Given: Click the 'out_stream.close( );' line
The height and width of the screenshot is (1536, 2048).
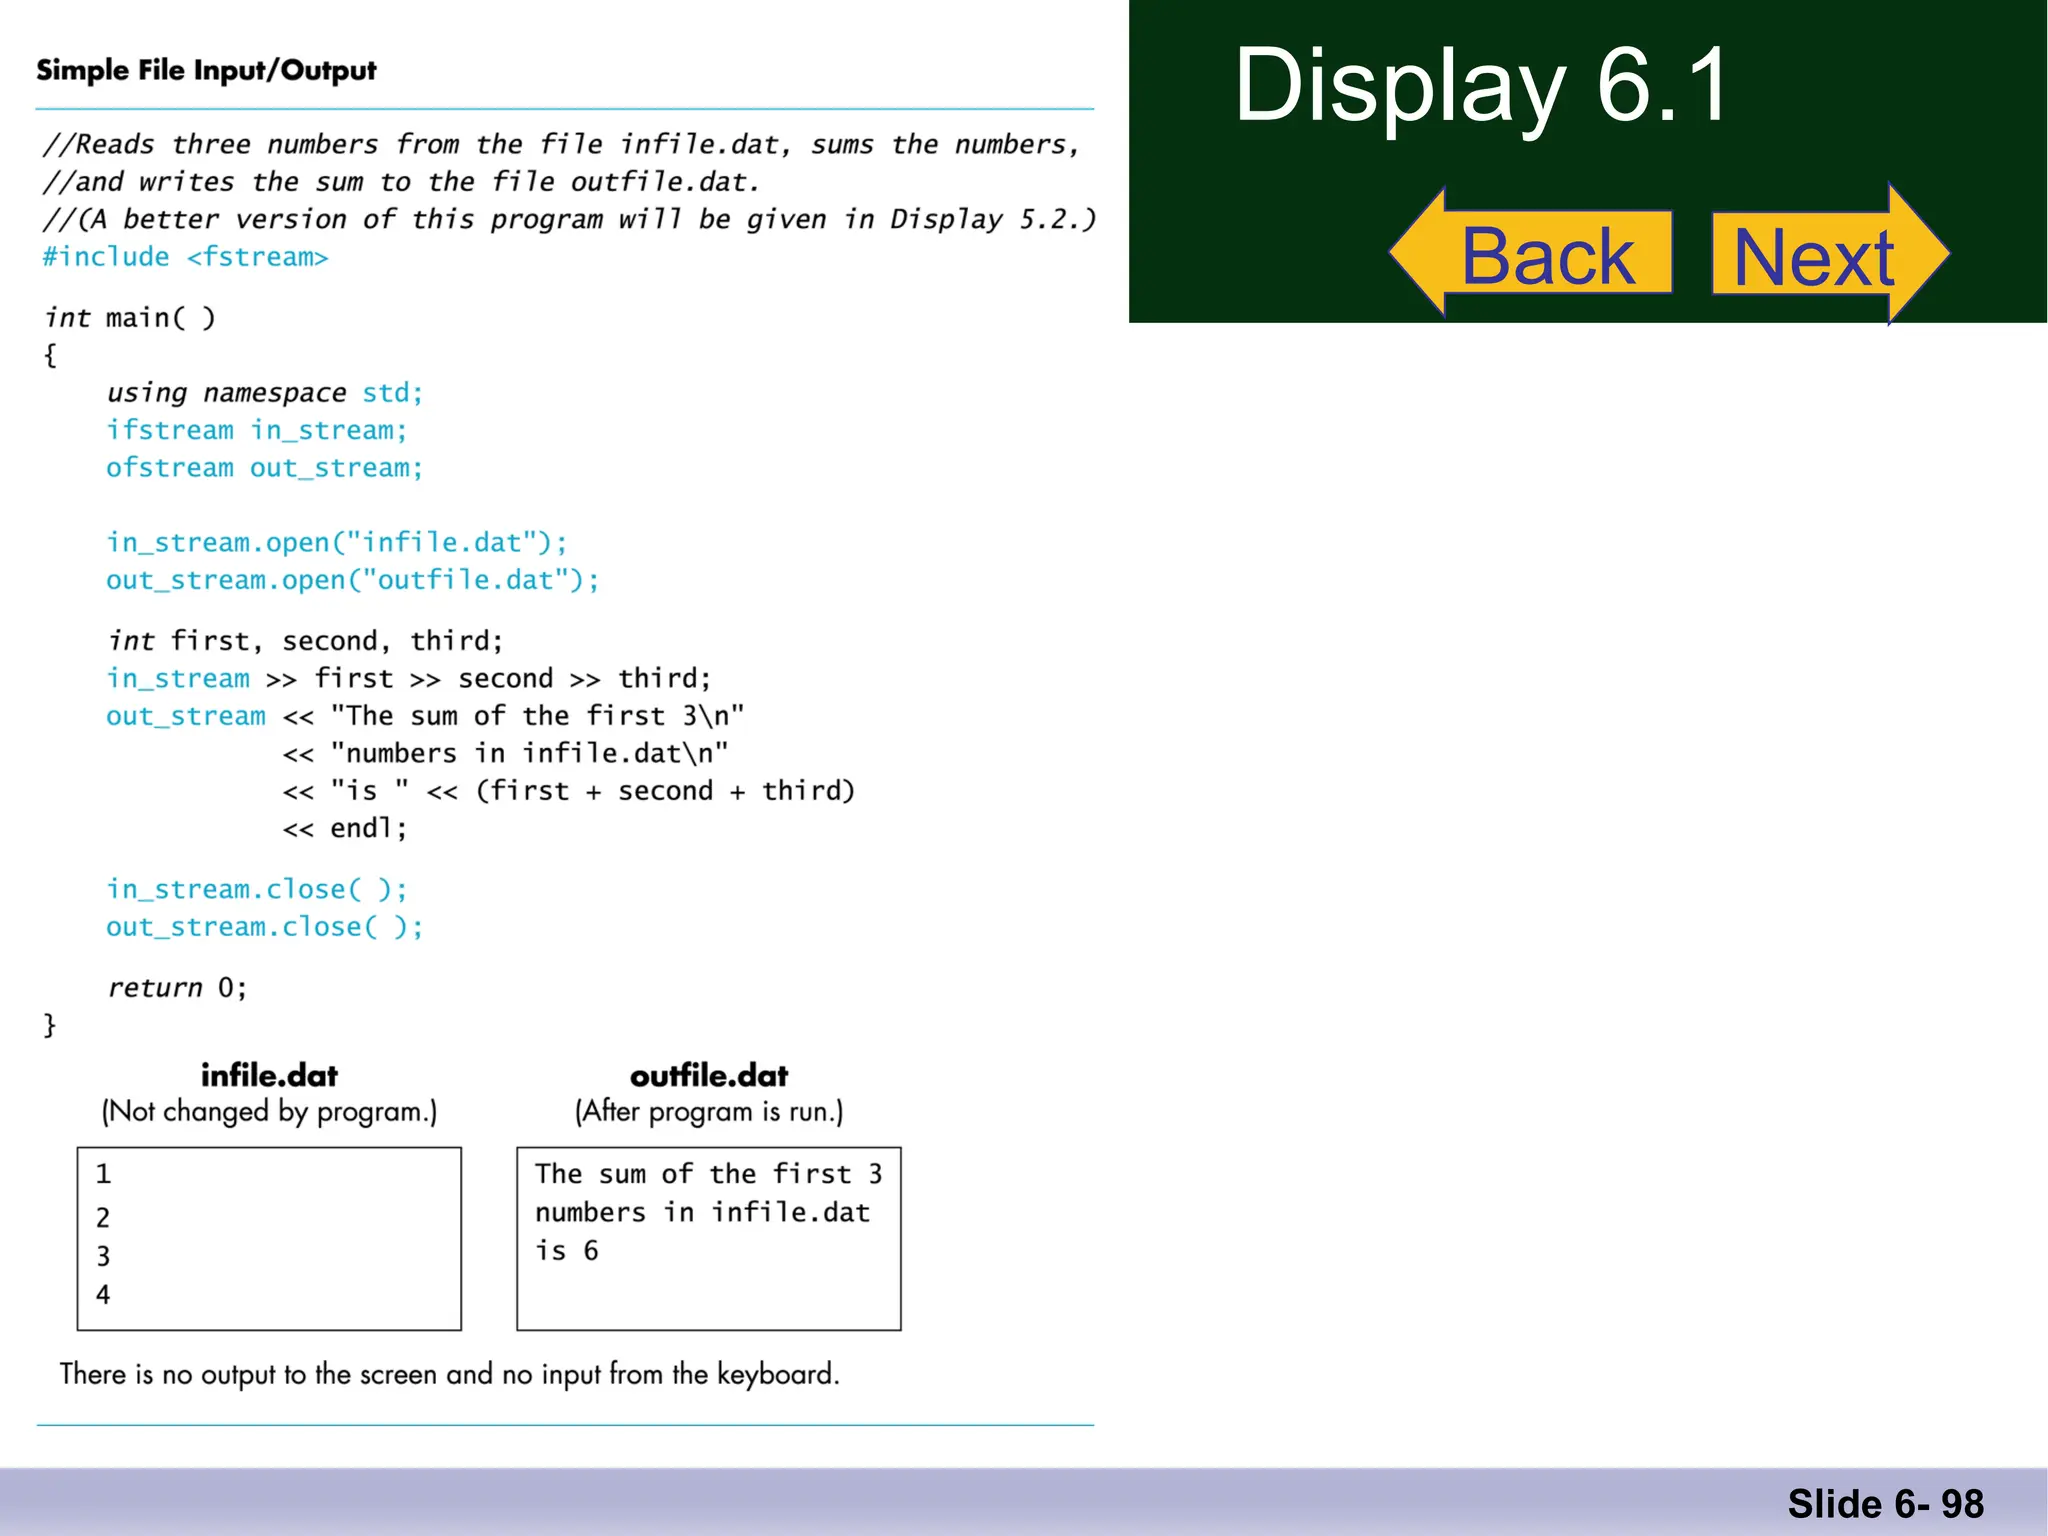Looking at the screenshot, I should 265,927.
